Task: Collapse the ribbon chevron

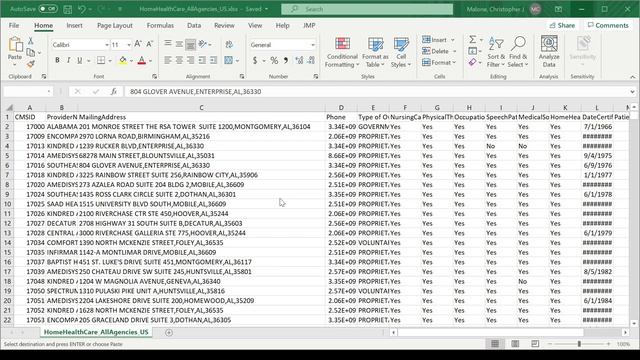Action: point(632,77)
